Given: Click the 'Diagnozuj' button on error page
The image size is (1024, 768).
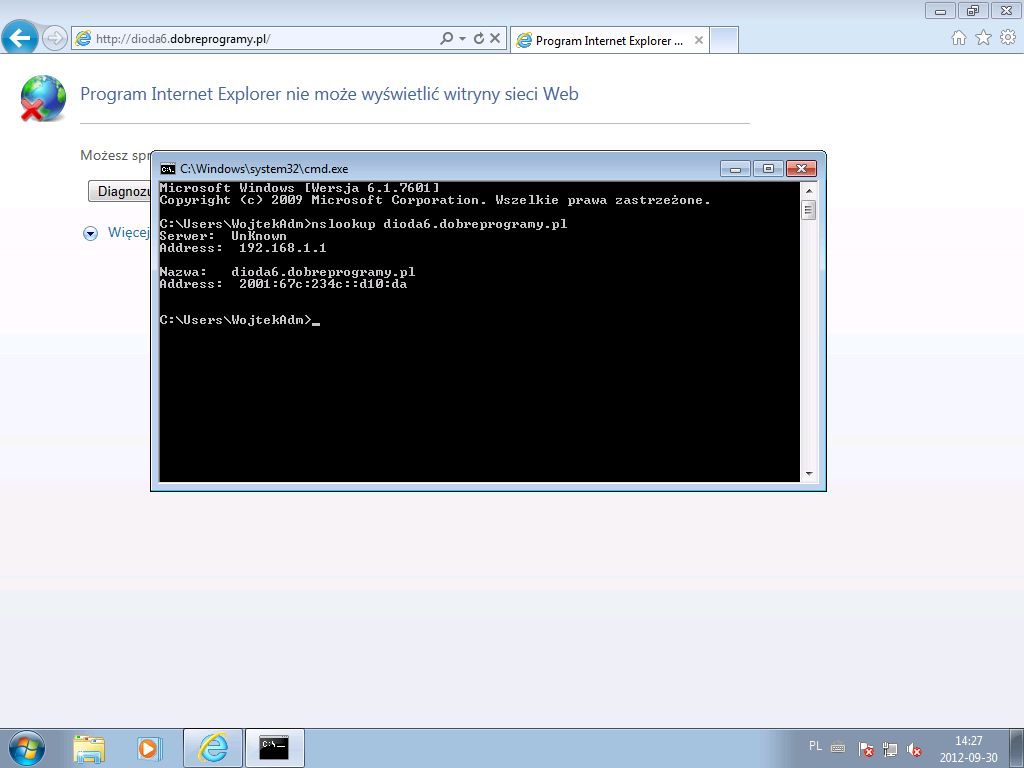Looking at the screenshot, I should tap(120, 191).
